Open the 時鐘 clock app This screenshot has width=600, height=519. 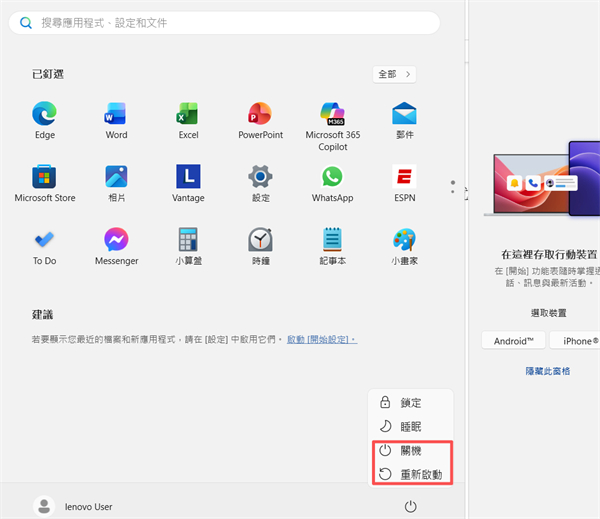[260, 247]
